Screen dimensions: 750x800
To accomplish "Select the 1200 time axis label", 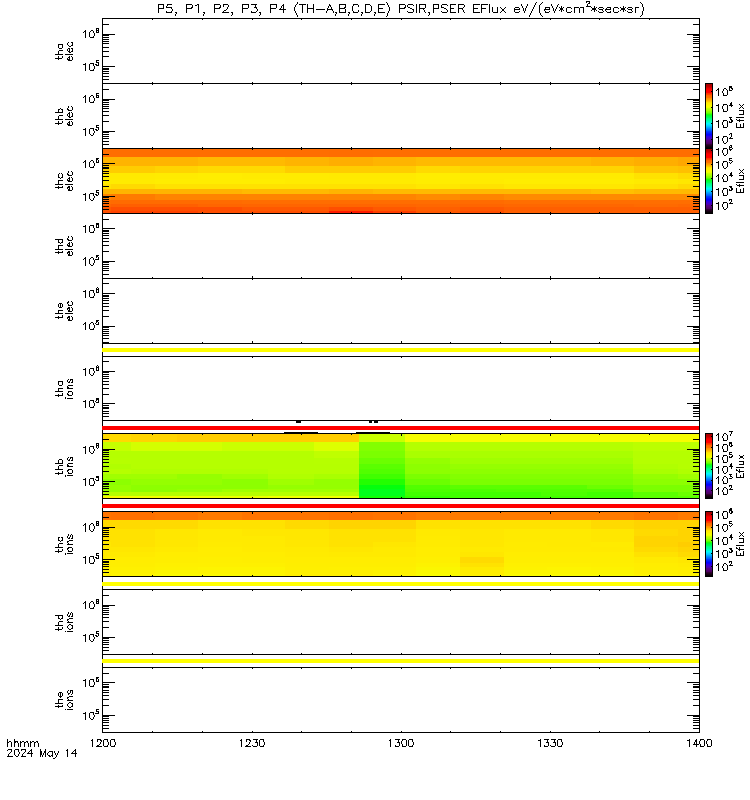I will coord(103,743).
